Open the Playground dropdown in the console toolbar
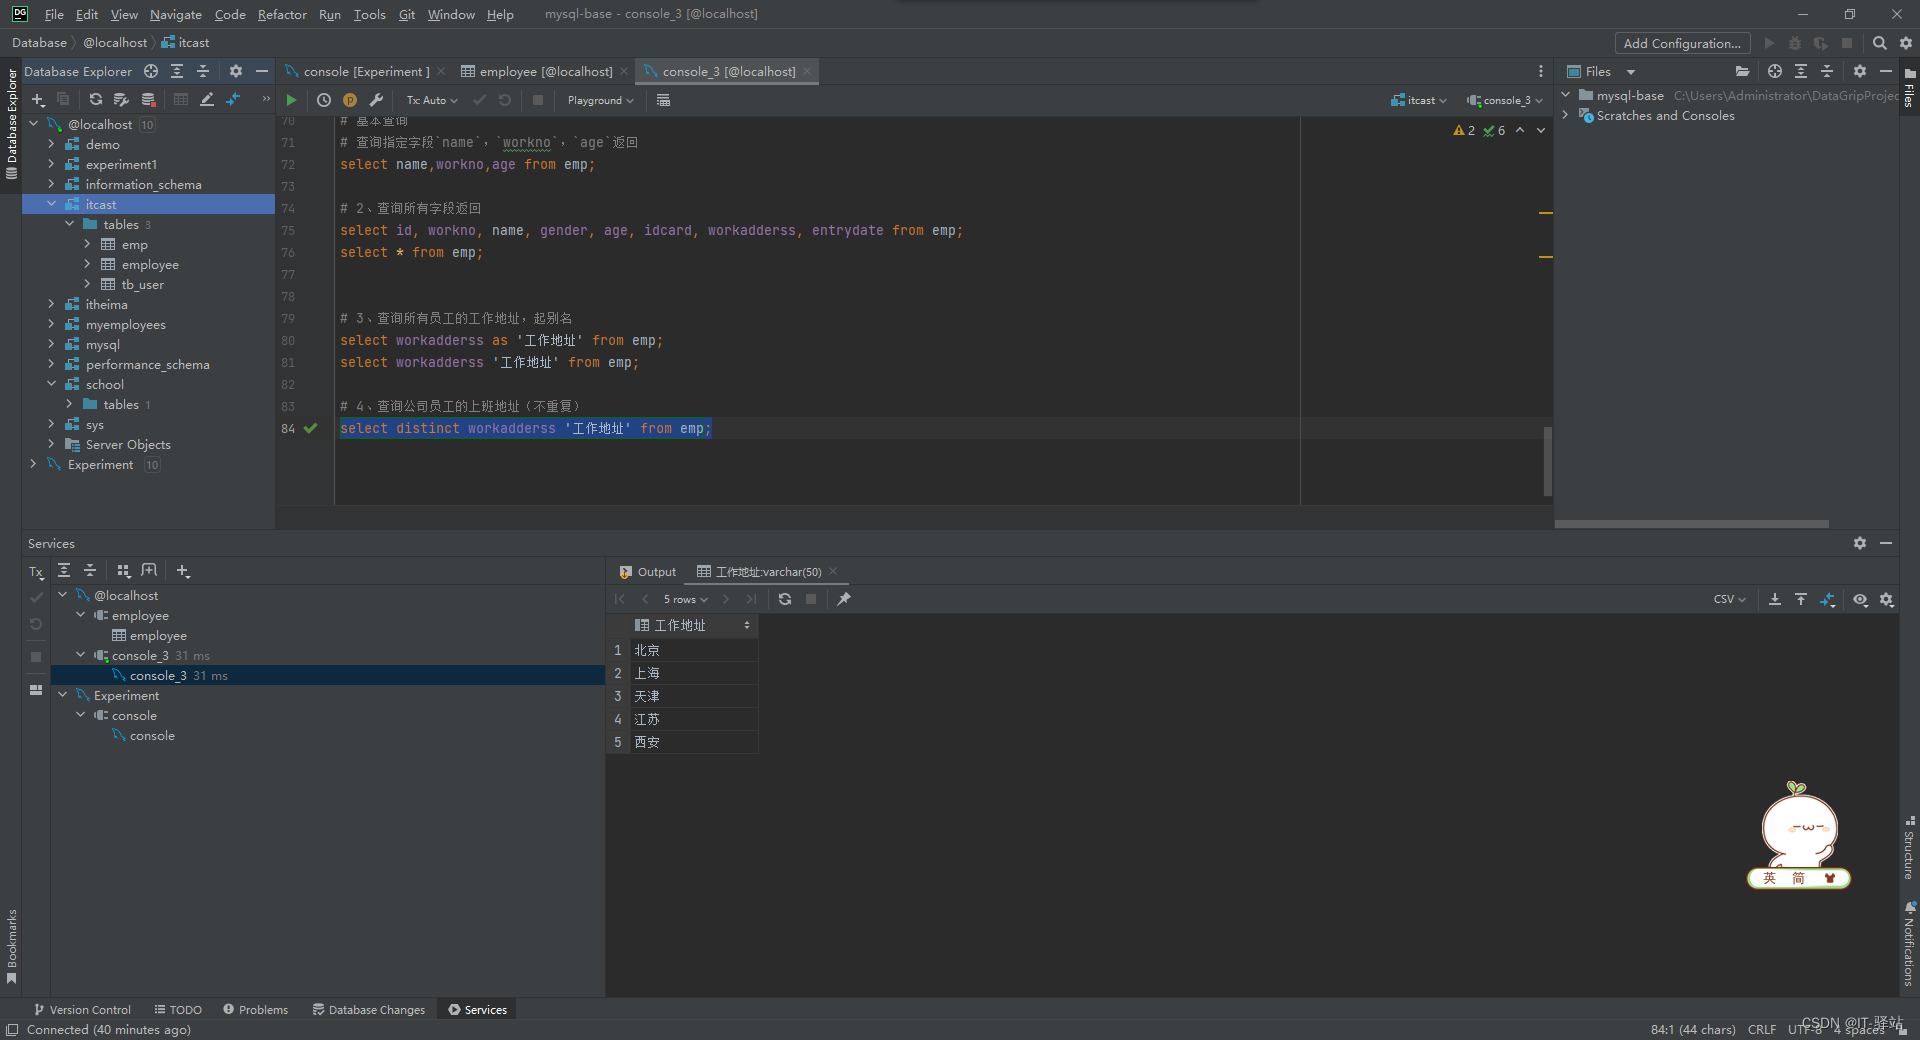 pos(598,100)
